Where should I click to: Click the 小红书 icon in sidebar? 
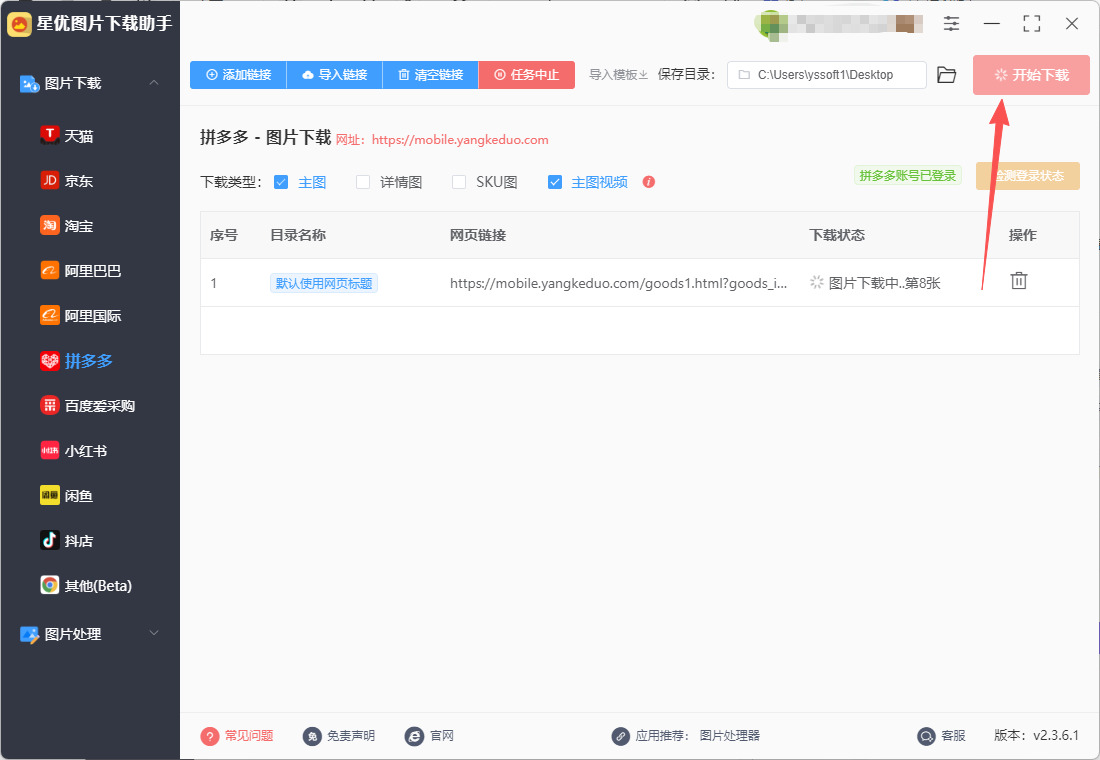50,451
